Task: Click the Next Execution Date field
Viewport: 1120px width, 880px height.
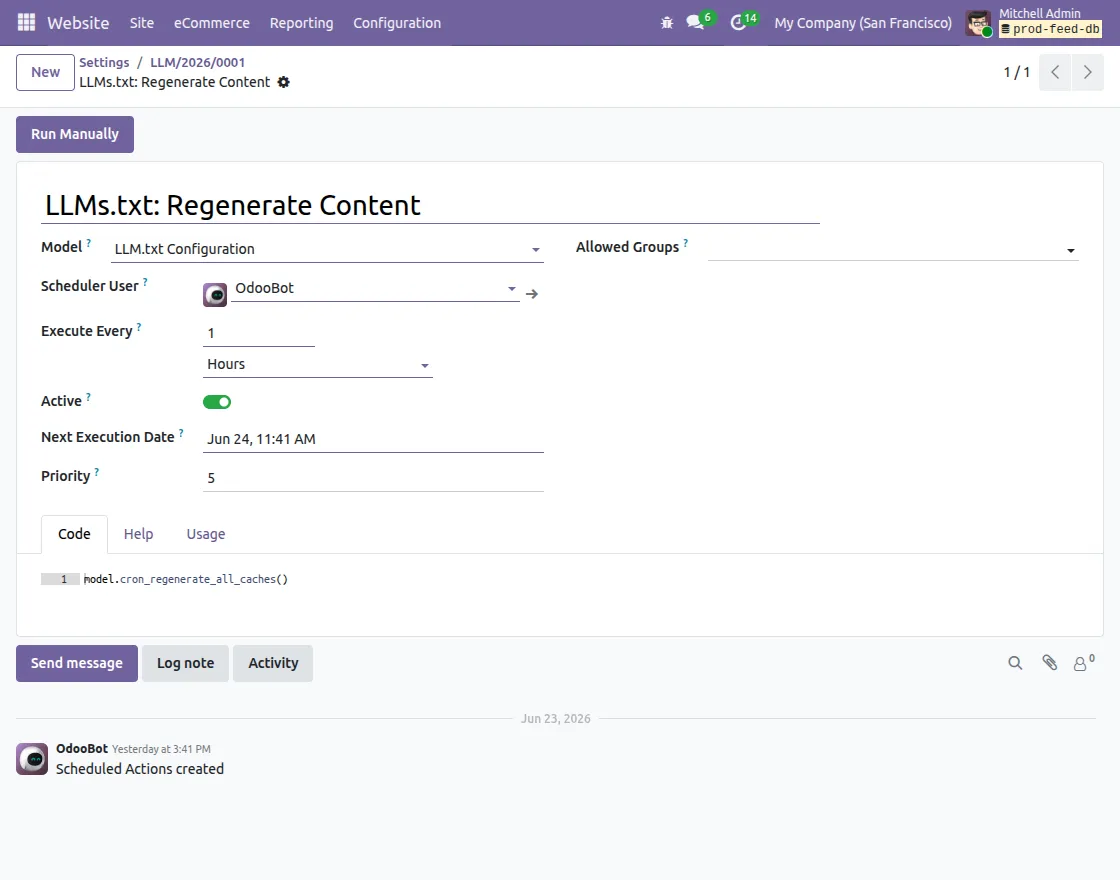Action: click(x=374, y=439)
